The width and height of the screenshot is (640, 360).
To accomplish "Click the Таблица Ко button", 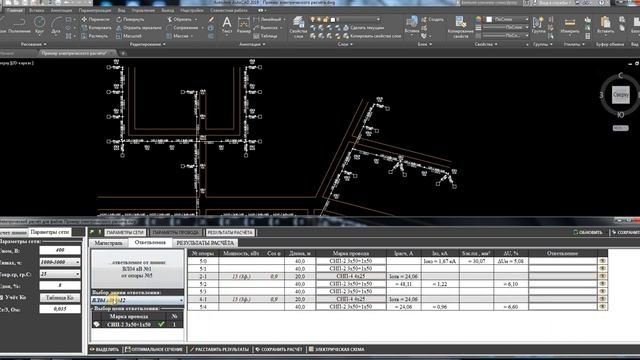I will point(60,298).
